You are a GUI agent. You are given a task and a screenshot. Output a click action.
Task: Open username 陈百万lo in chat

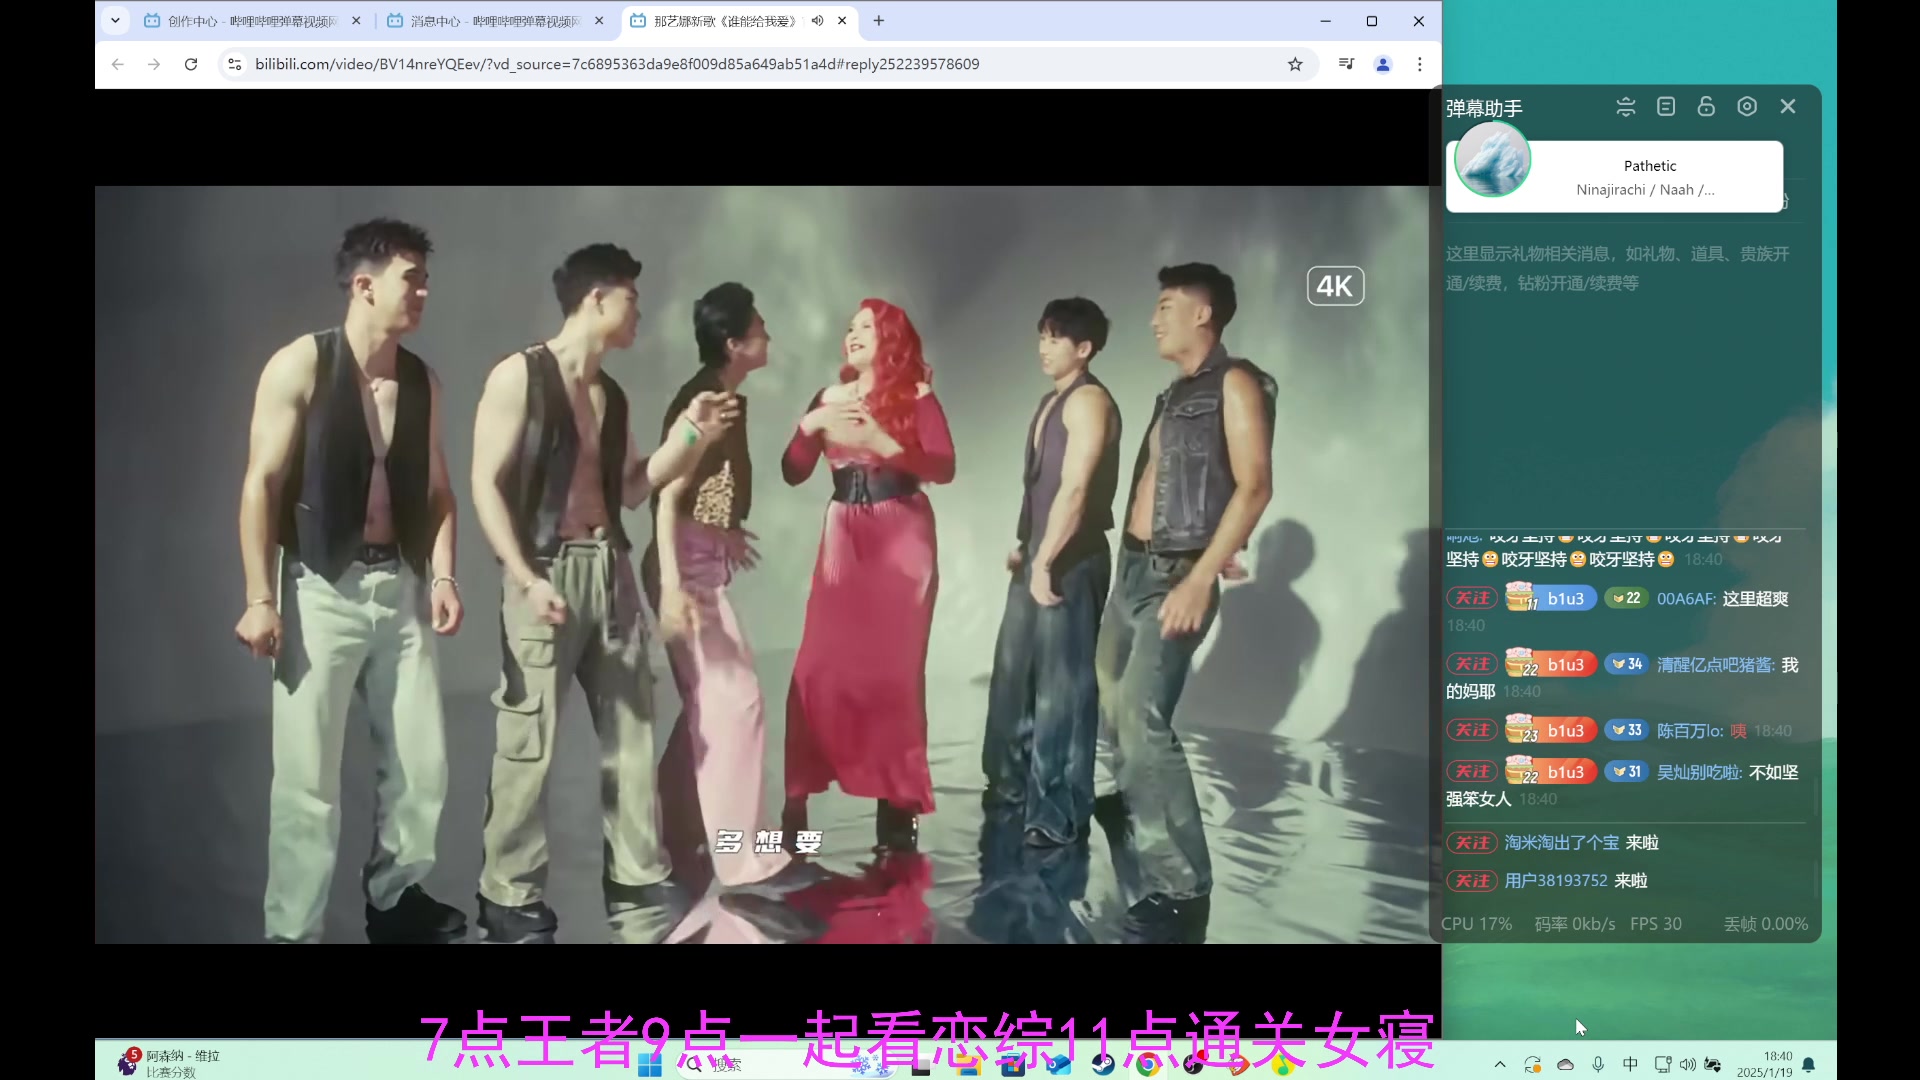(x=1689, y=731)
